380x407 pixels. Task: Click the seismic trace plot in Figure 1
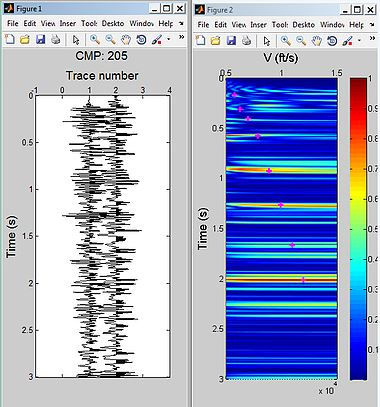[x=103, y=236]
